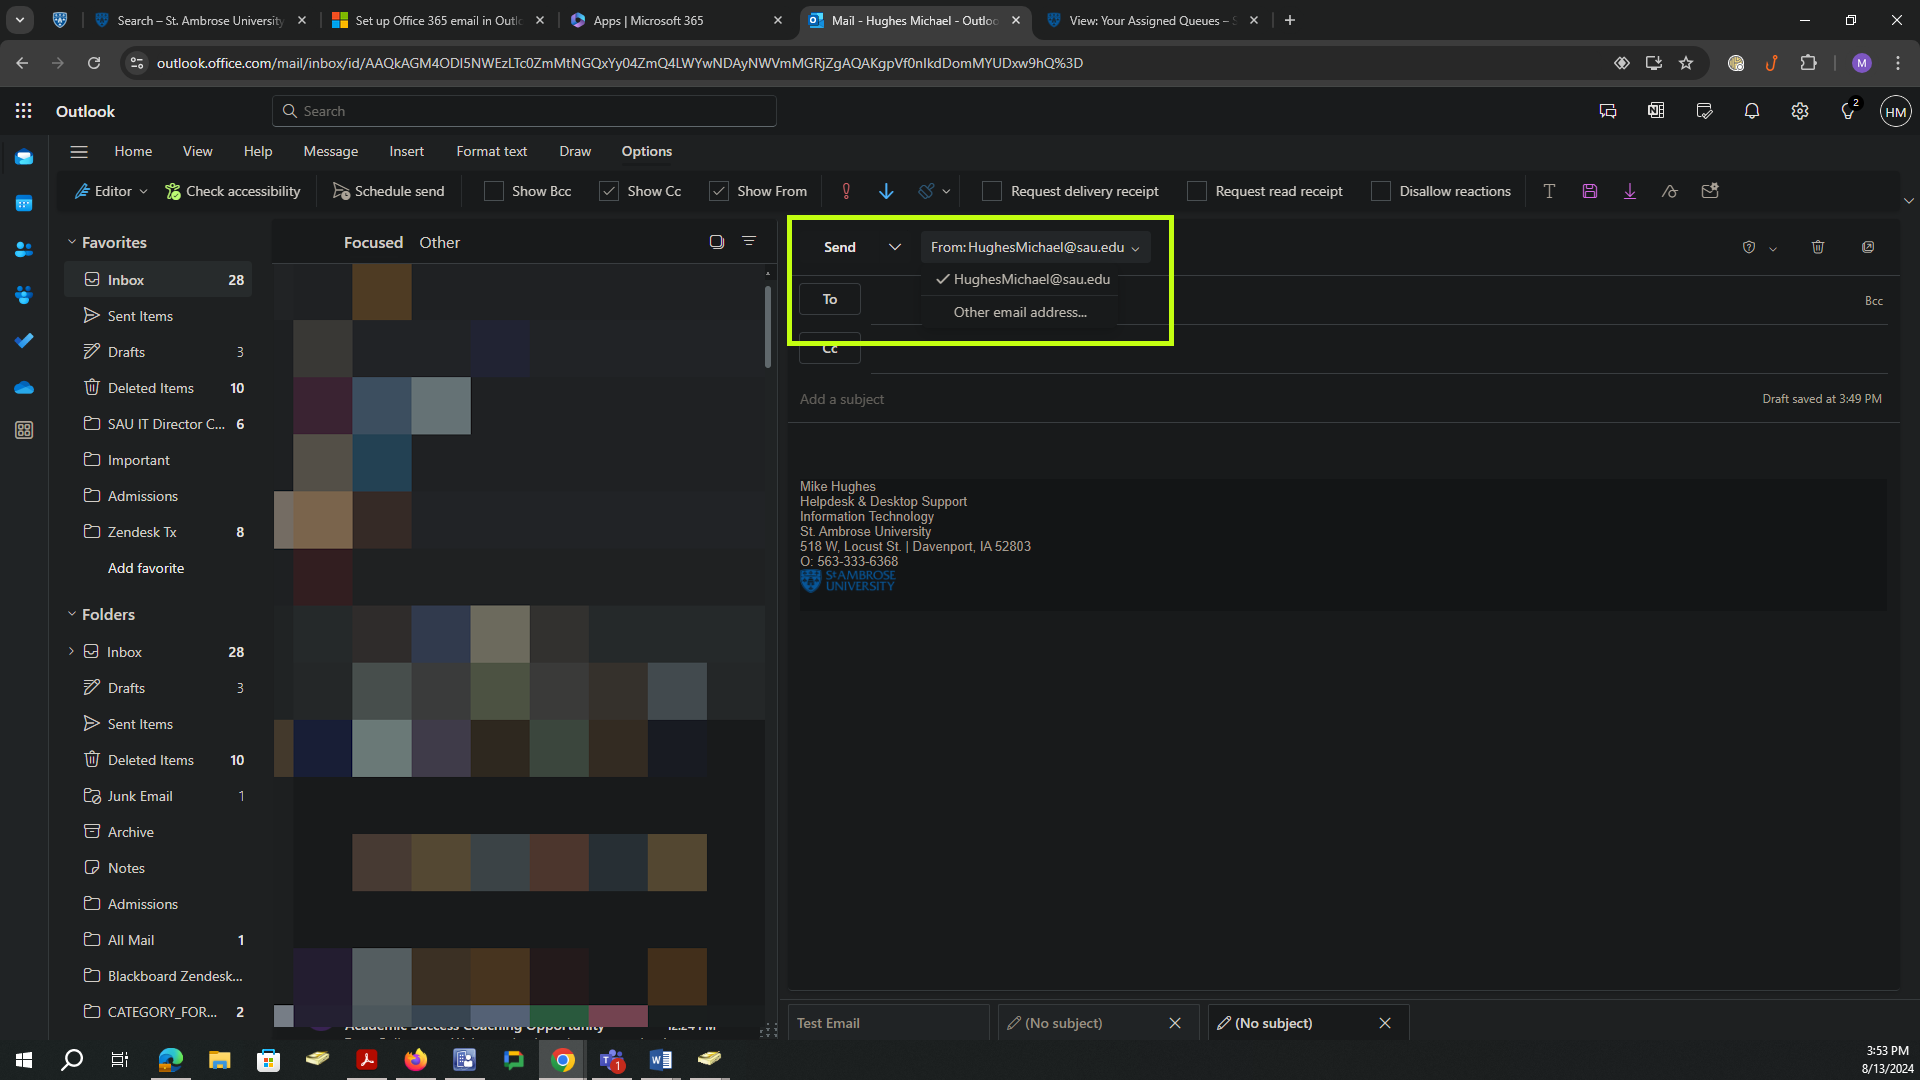Image resolution: width=1920 pixels, height=1080 pixels.
Task: Collapse the Favorites folder group
Action: (72, 242)
